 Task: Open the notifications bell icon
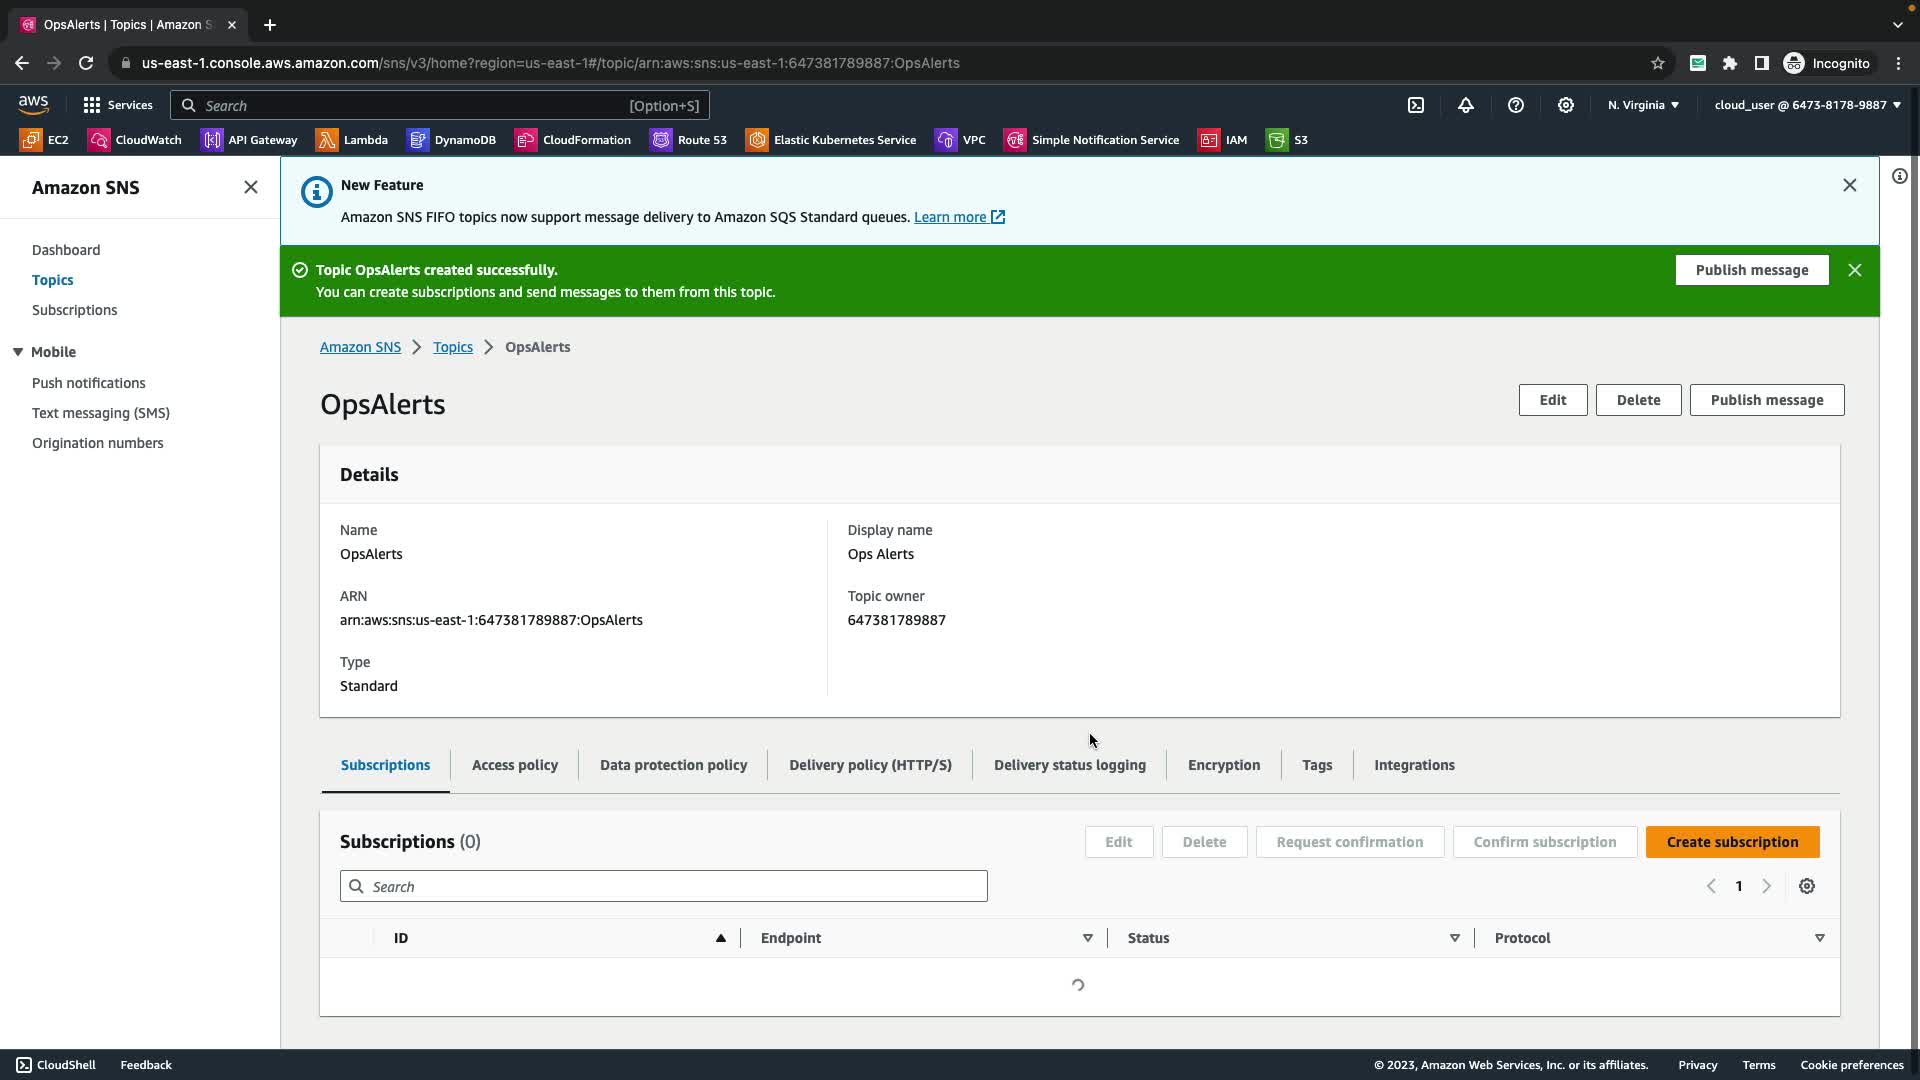click(1466, 105)
